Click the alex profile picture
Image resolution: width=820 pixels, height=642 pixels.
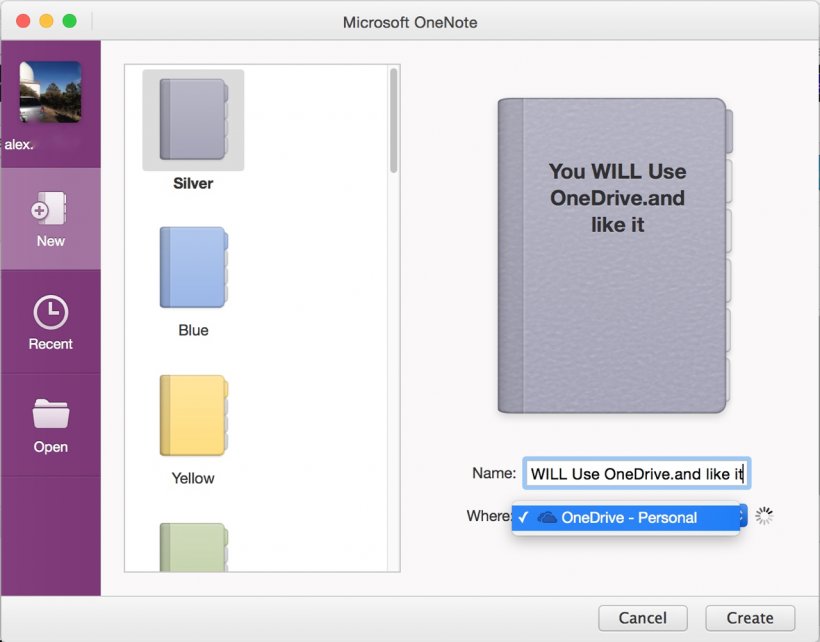(x=50, y=92)
